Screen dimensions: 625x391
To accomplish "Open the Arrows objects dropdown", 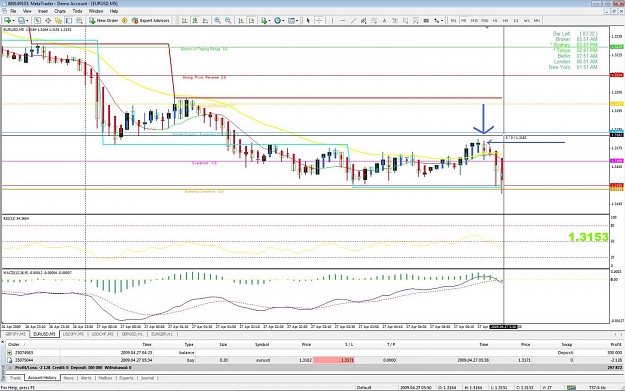I will (439, 20).
